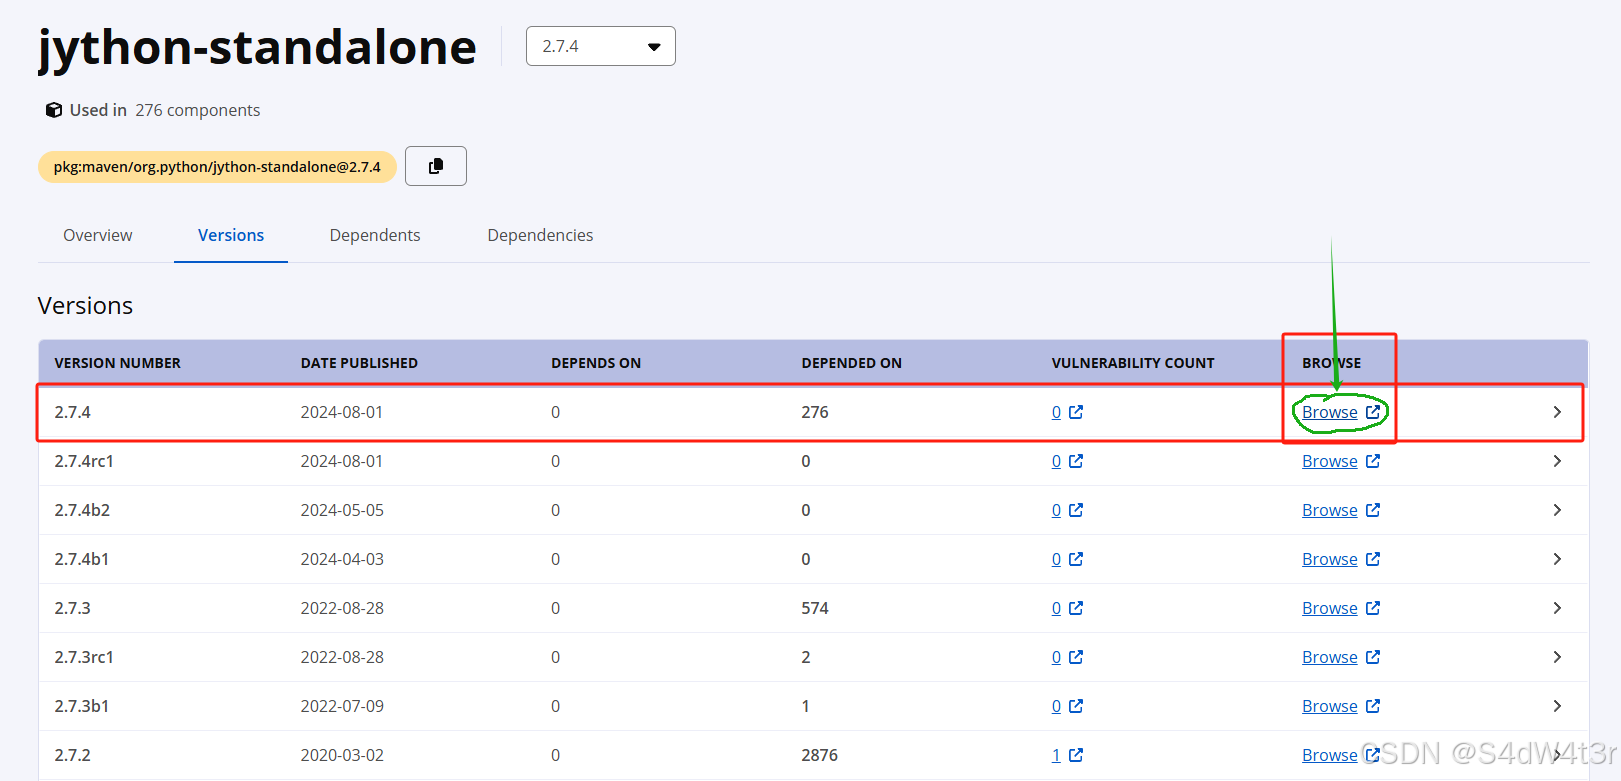Image resolution: width=1621 pixels, height=781 pixels.
Task: Click vulnerability count 0 for version 2.7.4b1
Action: coord(1056,559)
